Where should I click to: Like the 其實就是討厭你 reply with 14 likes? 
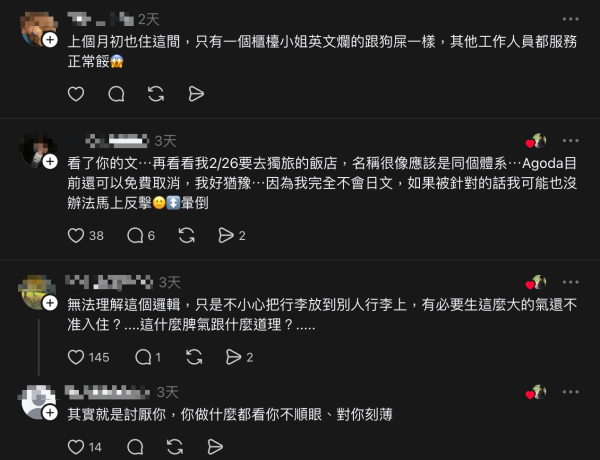(x=85, y=447)
